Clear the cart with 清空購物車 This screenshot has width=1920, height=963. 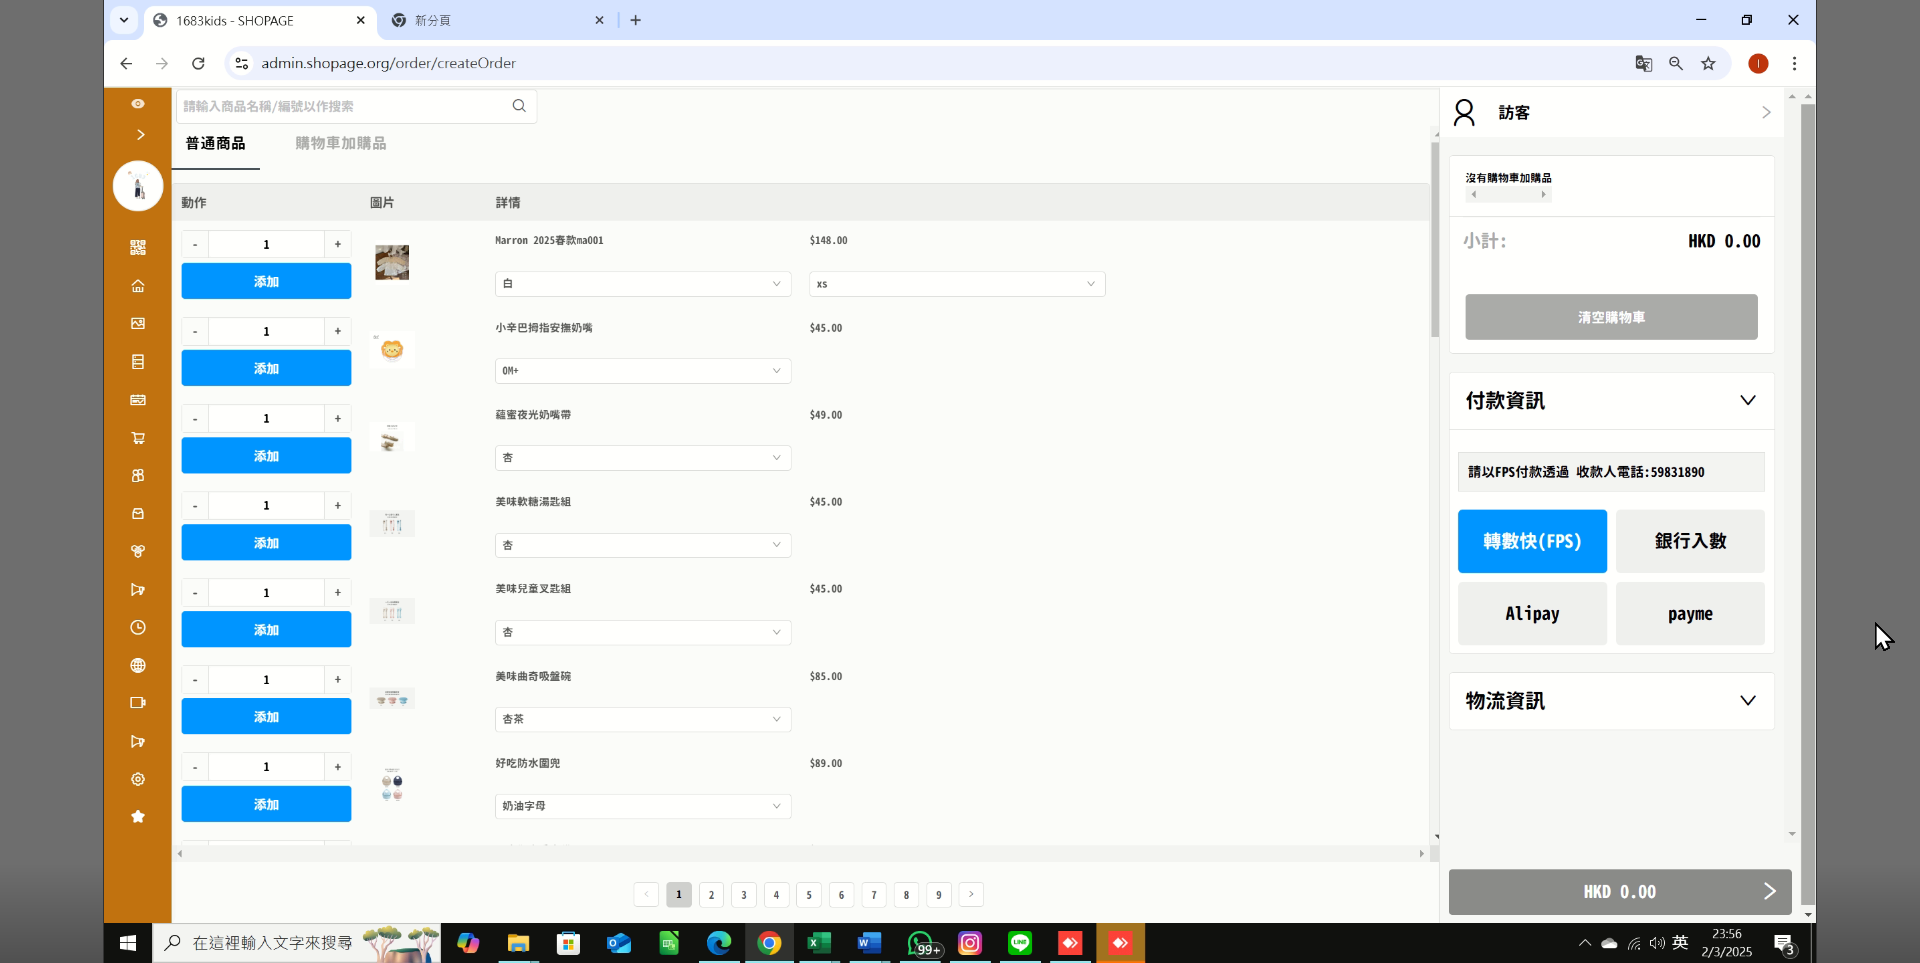[1611, 317]
